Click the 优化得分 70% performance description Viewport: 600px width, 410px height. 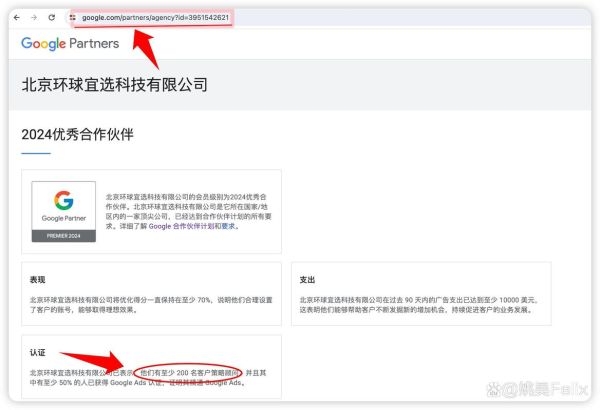coord(151,305)
